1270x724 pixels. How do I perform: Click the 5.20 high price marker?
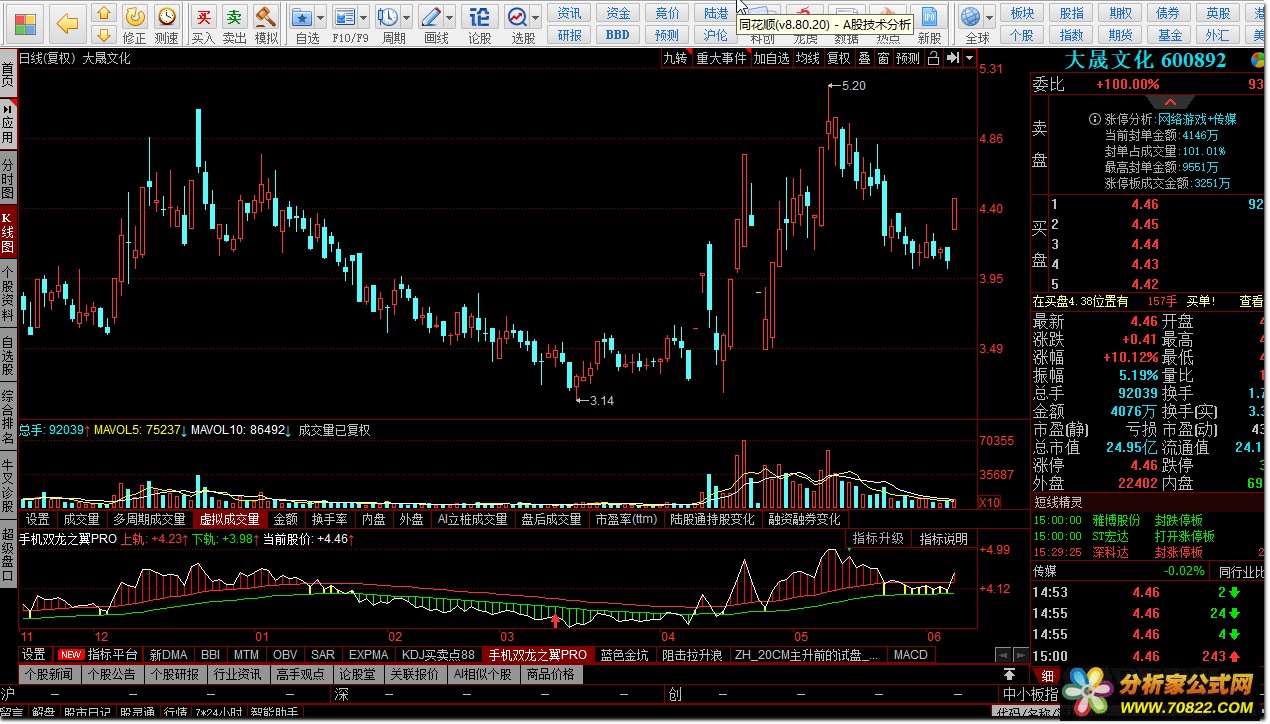tap(853, 86)
